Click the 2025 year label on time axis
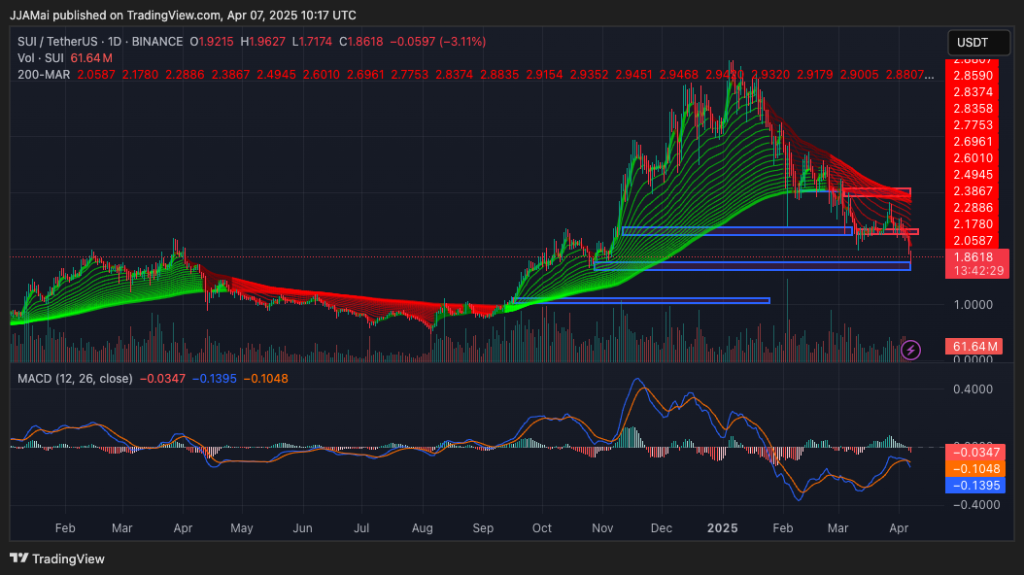Image resolution: width=1024 pixels, height=575 pixels. pyautogui.click(x=722, y=528)
